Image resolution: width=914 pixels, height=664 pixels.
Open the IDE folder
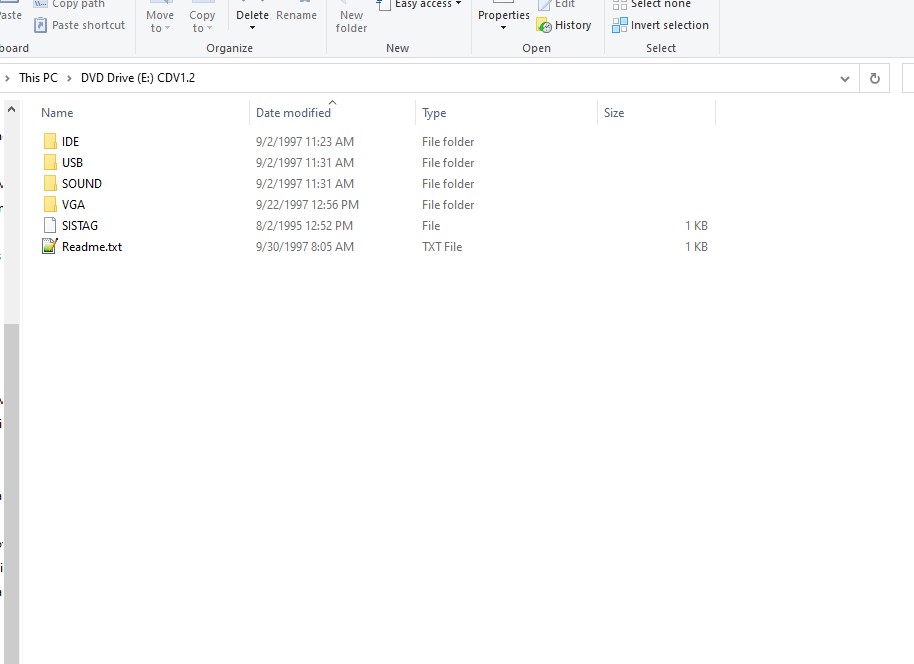tap(70, 142)
